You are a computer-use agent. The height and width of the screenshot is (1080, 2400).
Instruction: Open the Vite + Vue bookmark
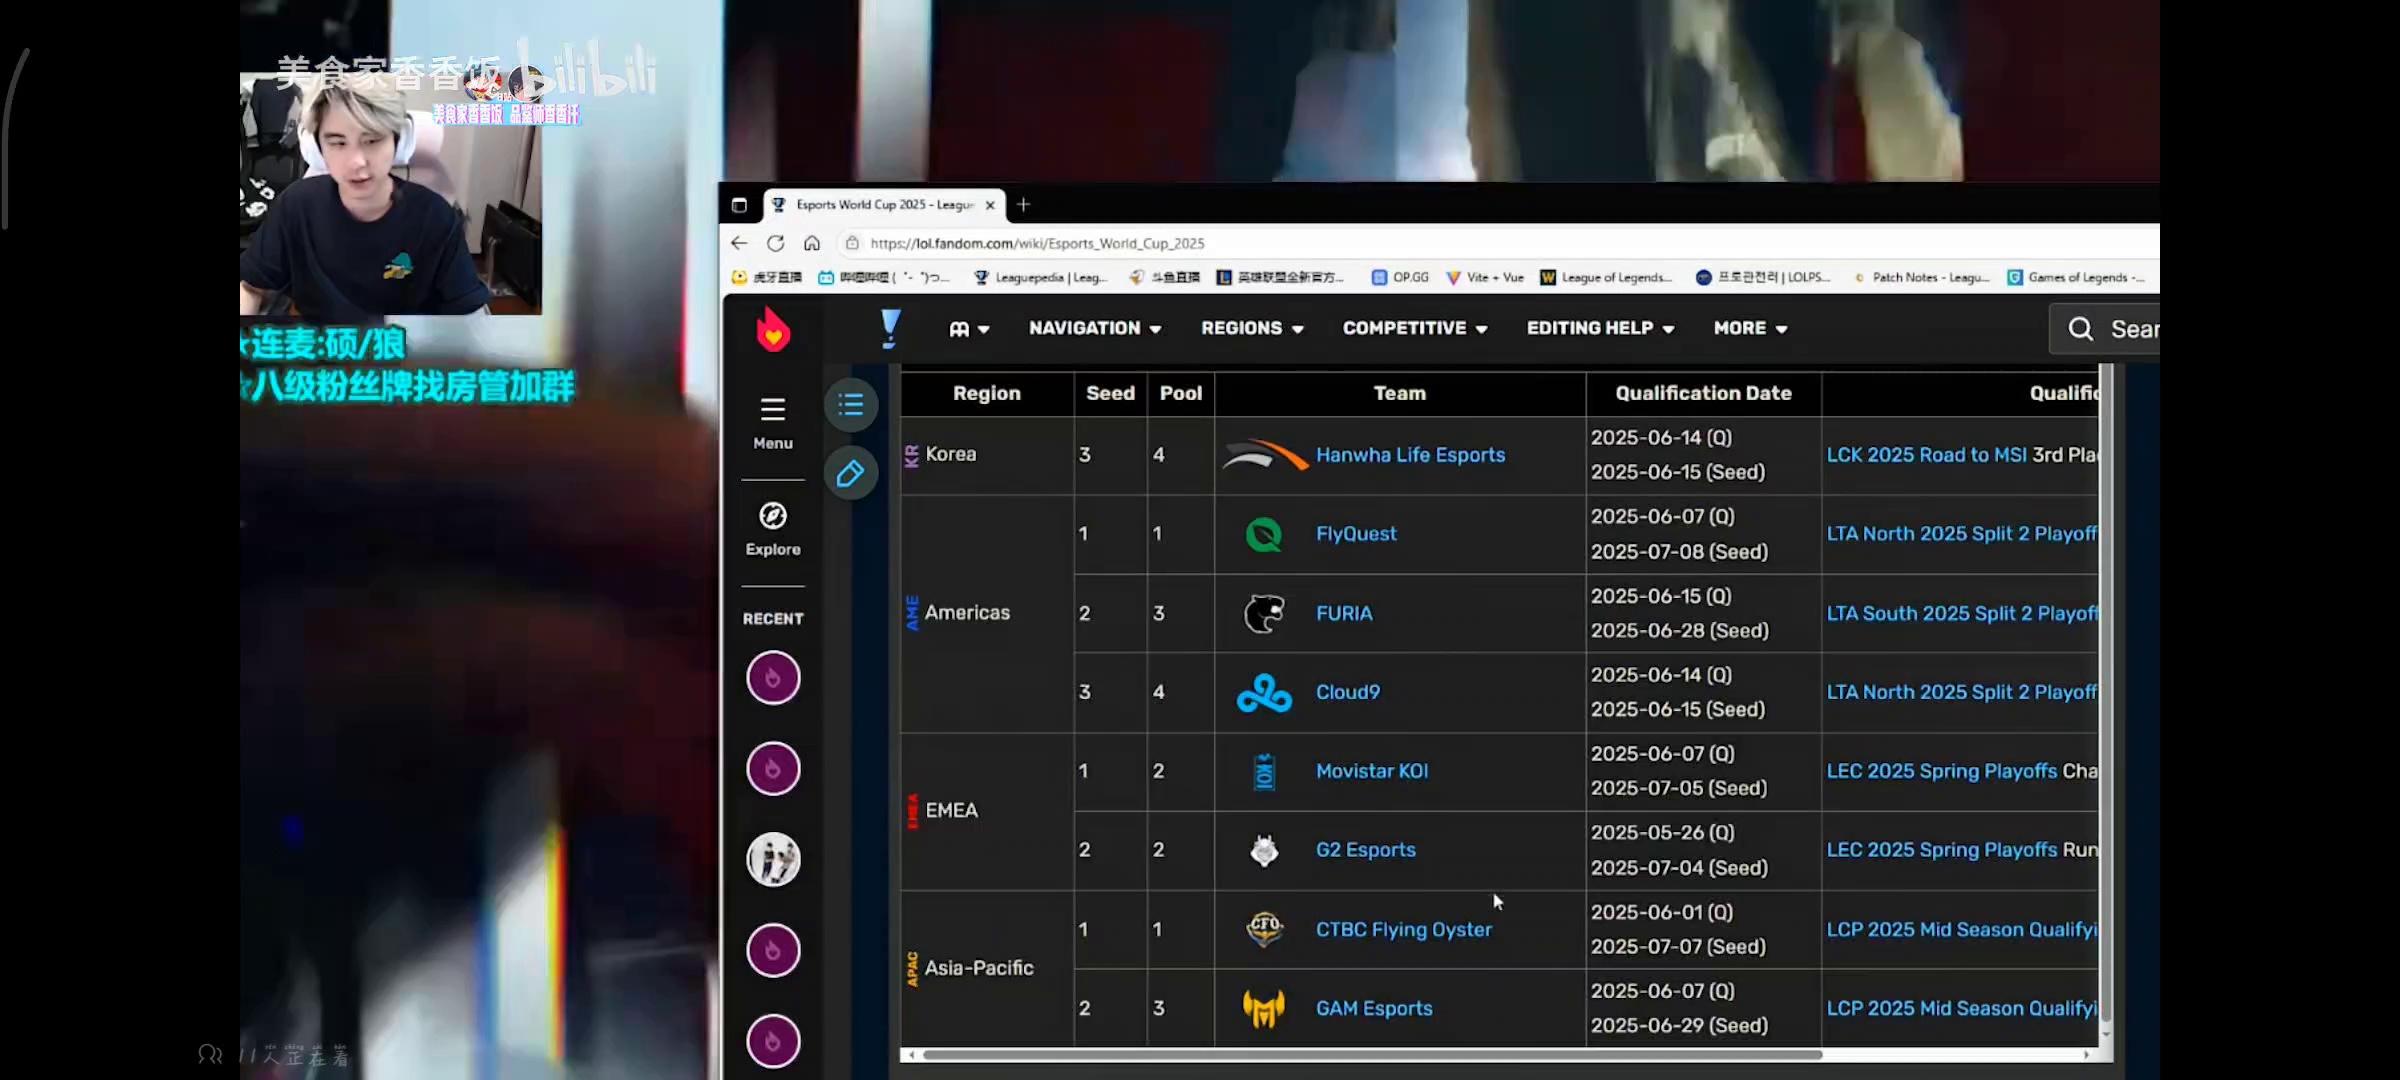tap(1485, 277)
